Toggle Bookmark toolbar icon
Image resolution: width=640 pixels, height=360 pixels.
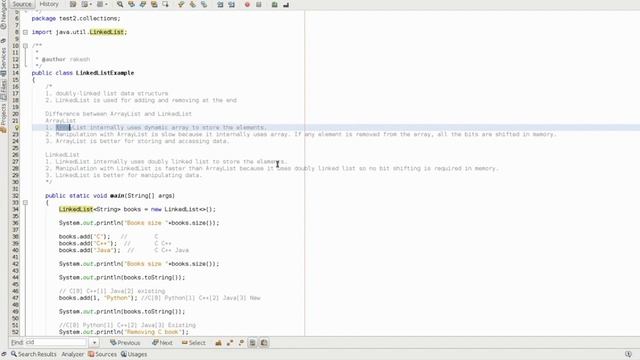coord(204,4)
